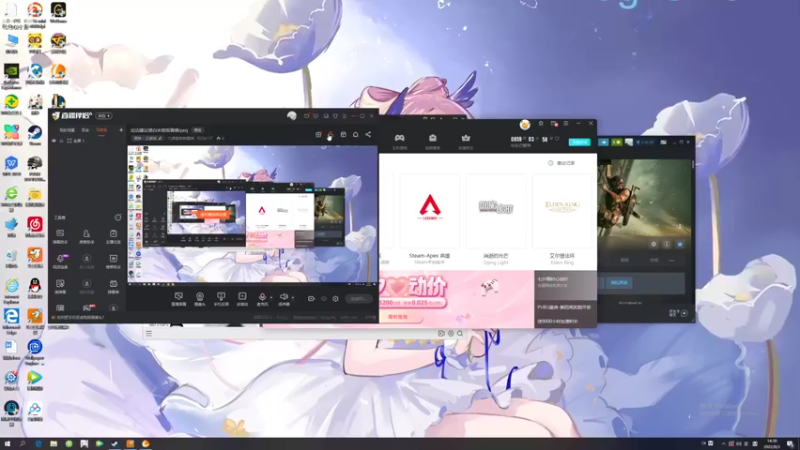The height and width of the screenshot is (450, 800).
Task: Toggle the eye preview icon in bottom toolbar
Action: coord(323,298)
